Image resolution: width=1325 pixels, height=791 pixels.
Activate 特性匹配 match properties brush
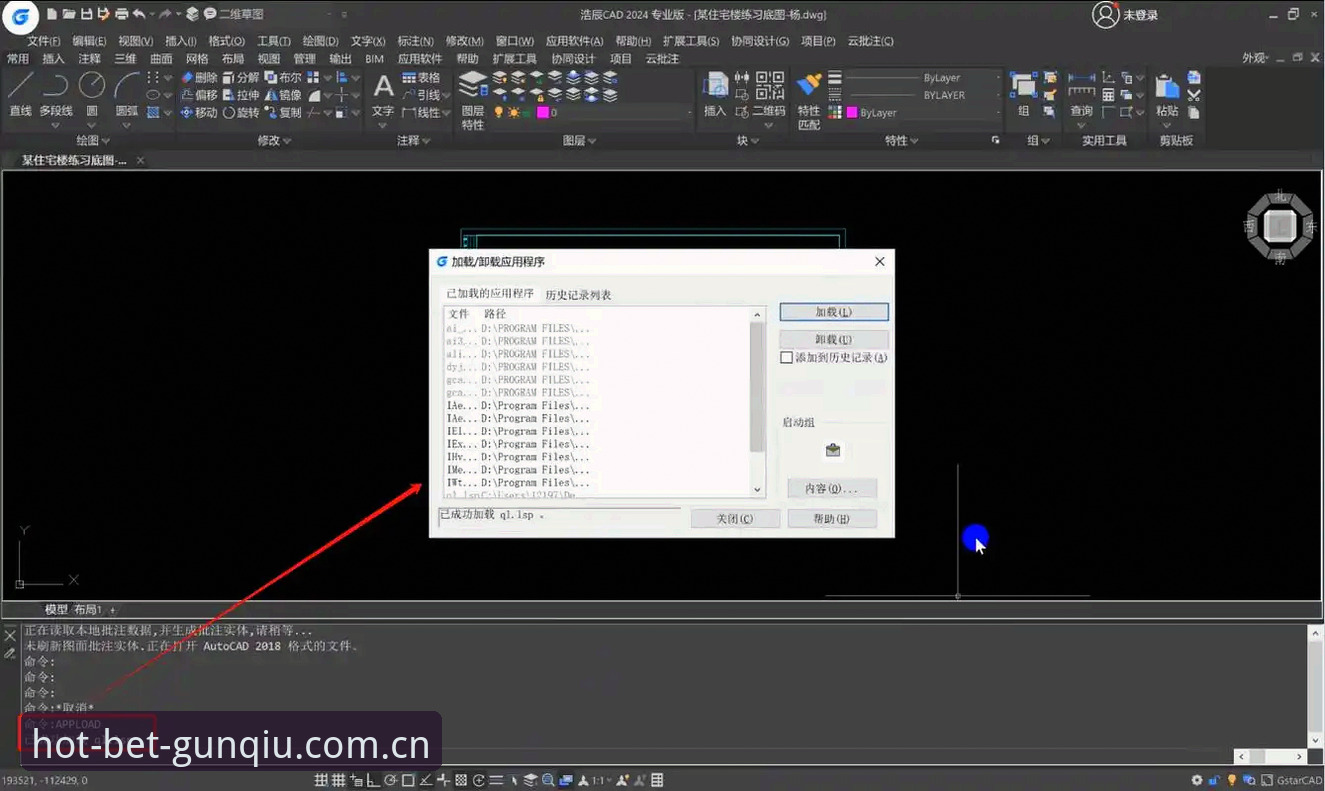click(809, 100)
